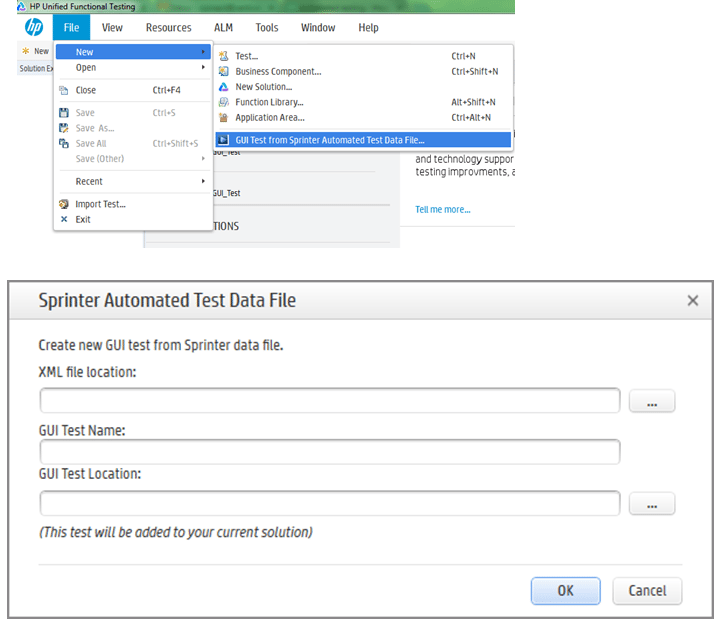Expand the Save (Other) submenu
The image size is (724, 630).
click(x=133, y=158)
